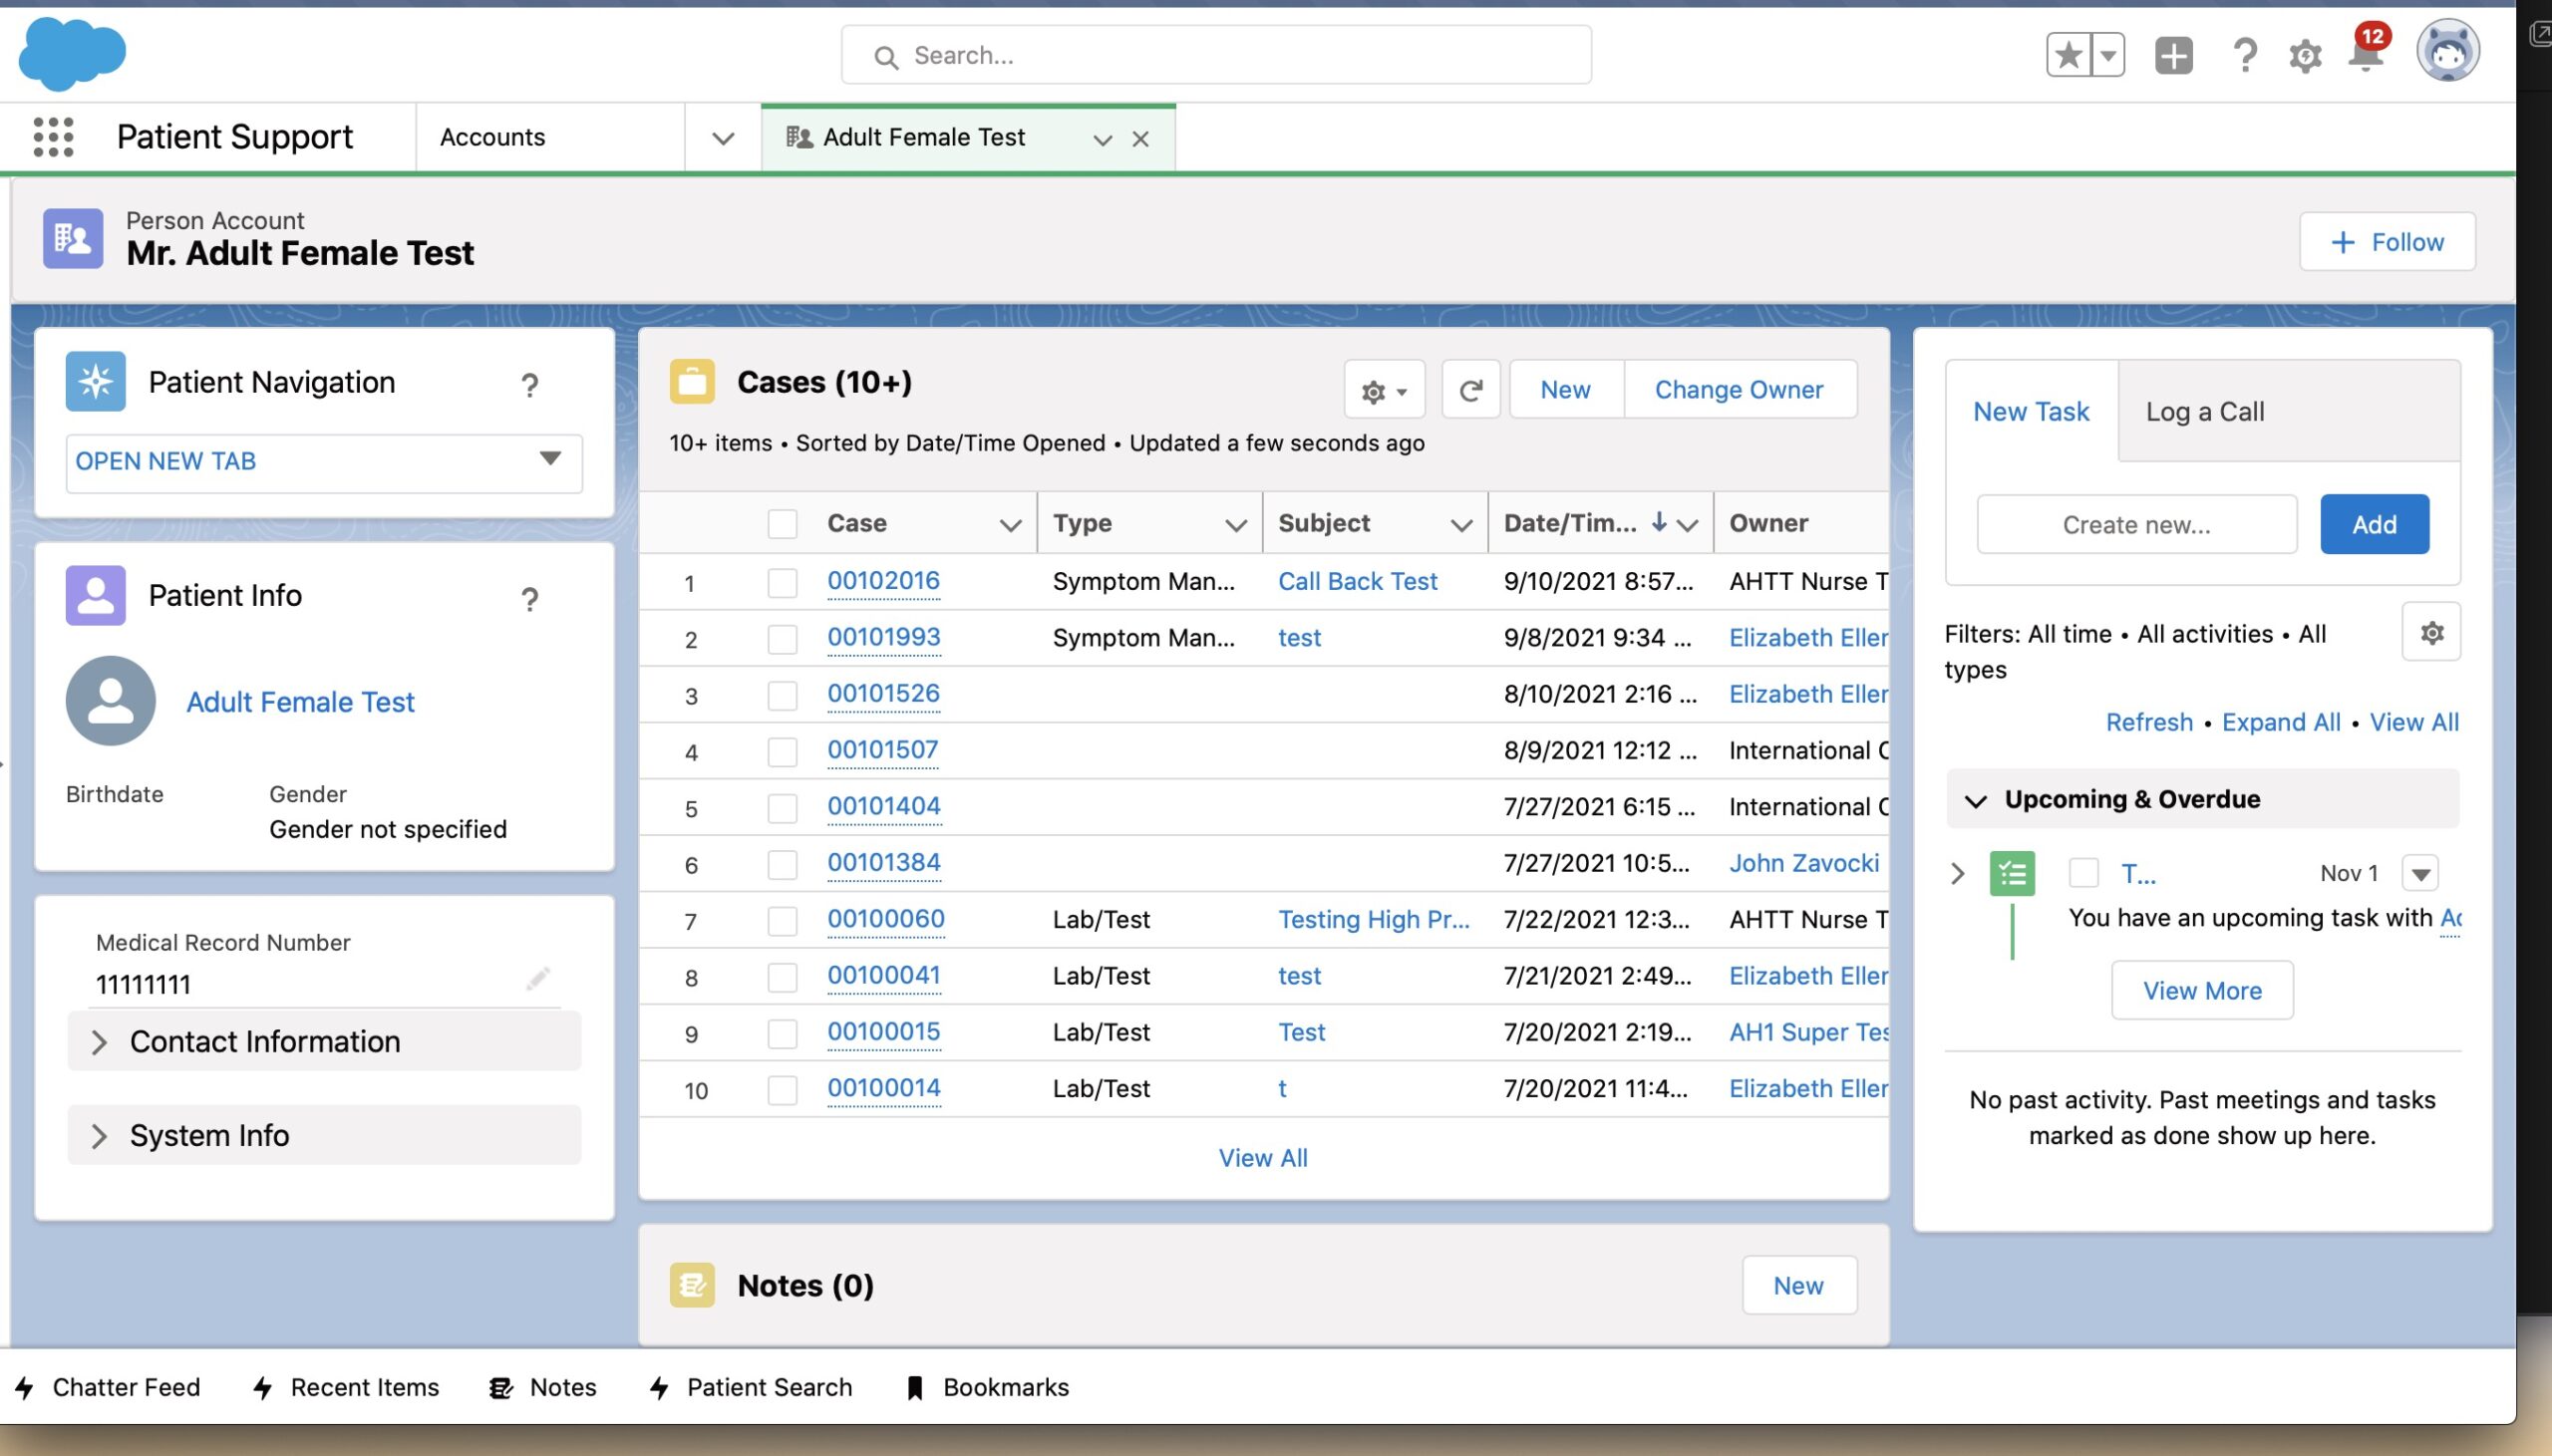Click the Notes related list icon
This screenshot has height=1456, width=2552.
click(692, 1285)
